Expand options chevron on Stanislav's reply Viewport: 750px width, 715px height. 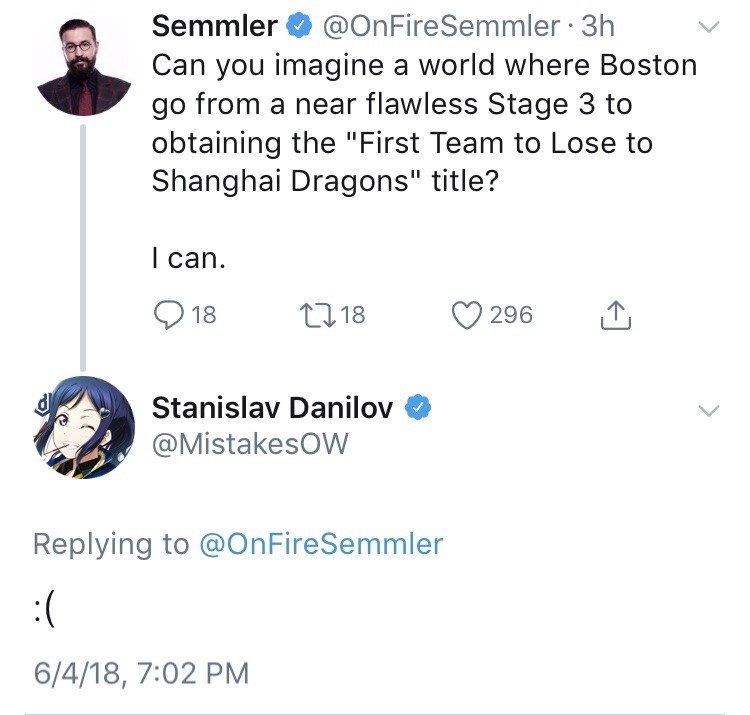pyautogui.click(x=707, y=410)
